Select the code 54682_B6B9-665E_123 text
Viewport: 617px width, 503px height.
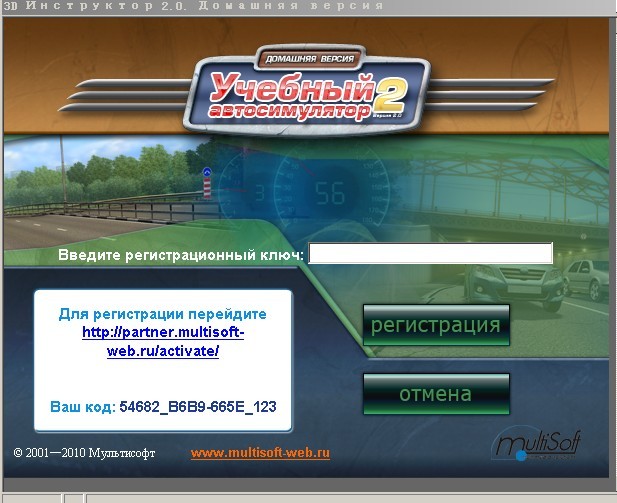pyautogui.click(x=198, y=407)
